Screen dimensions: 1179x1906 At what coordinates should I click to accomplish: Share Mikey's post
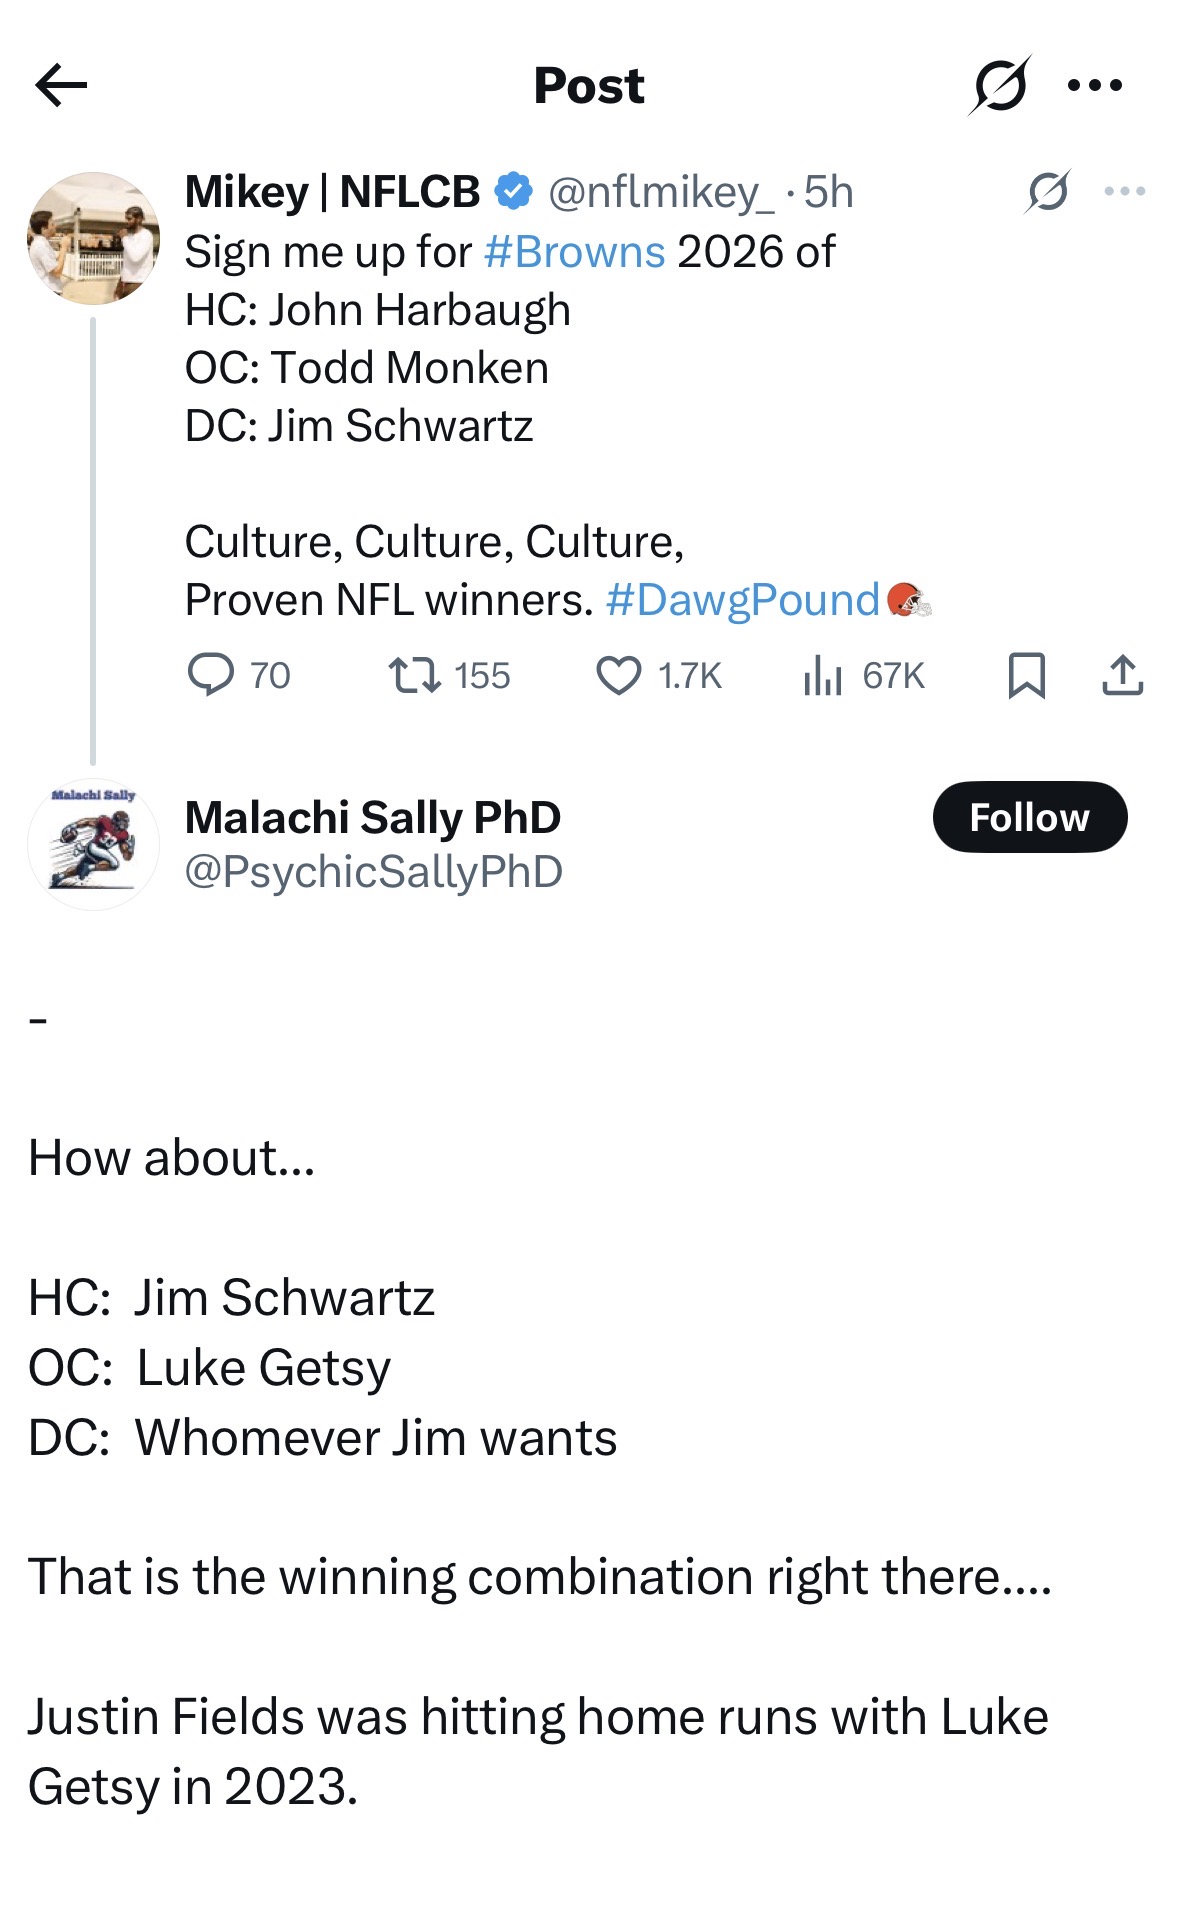1122,675
